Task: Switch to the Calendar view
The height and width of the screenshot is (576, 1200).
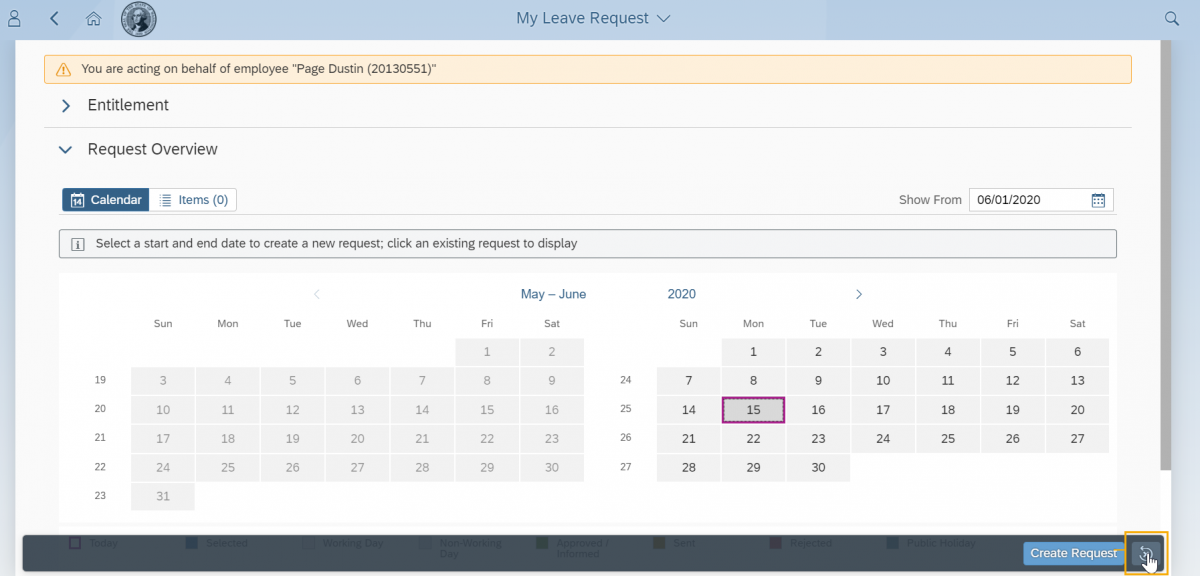Action: [x=106, y=200]
